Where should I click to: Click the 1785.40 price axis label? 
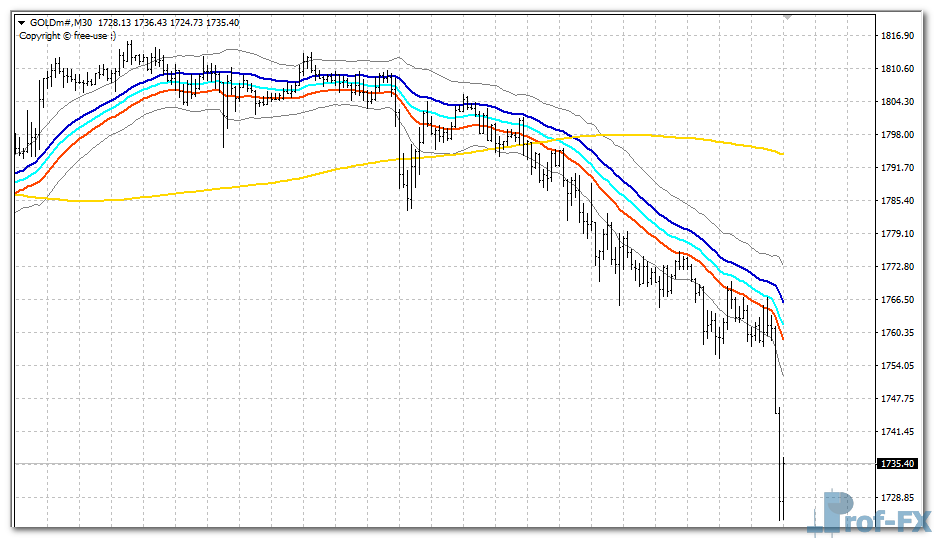coord(897,201)
